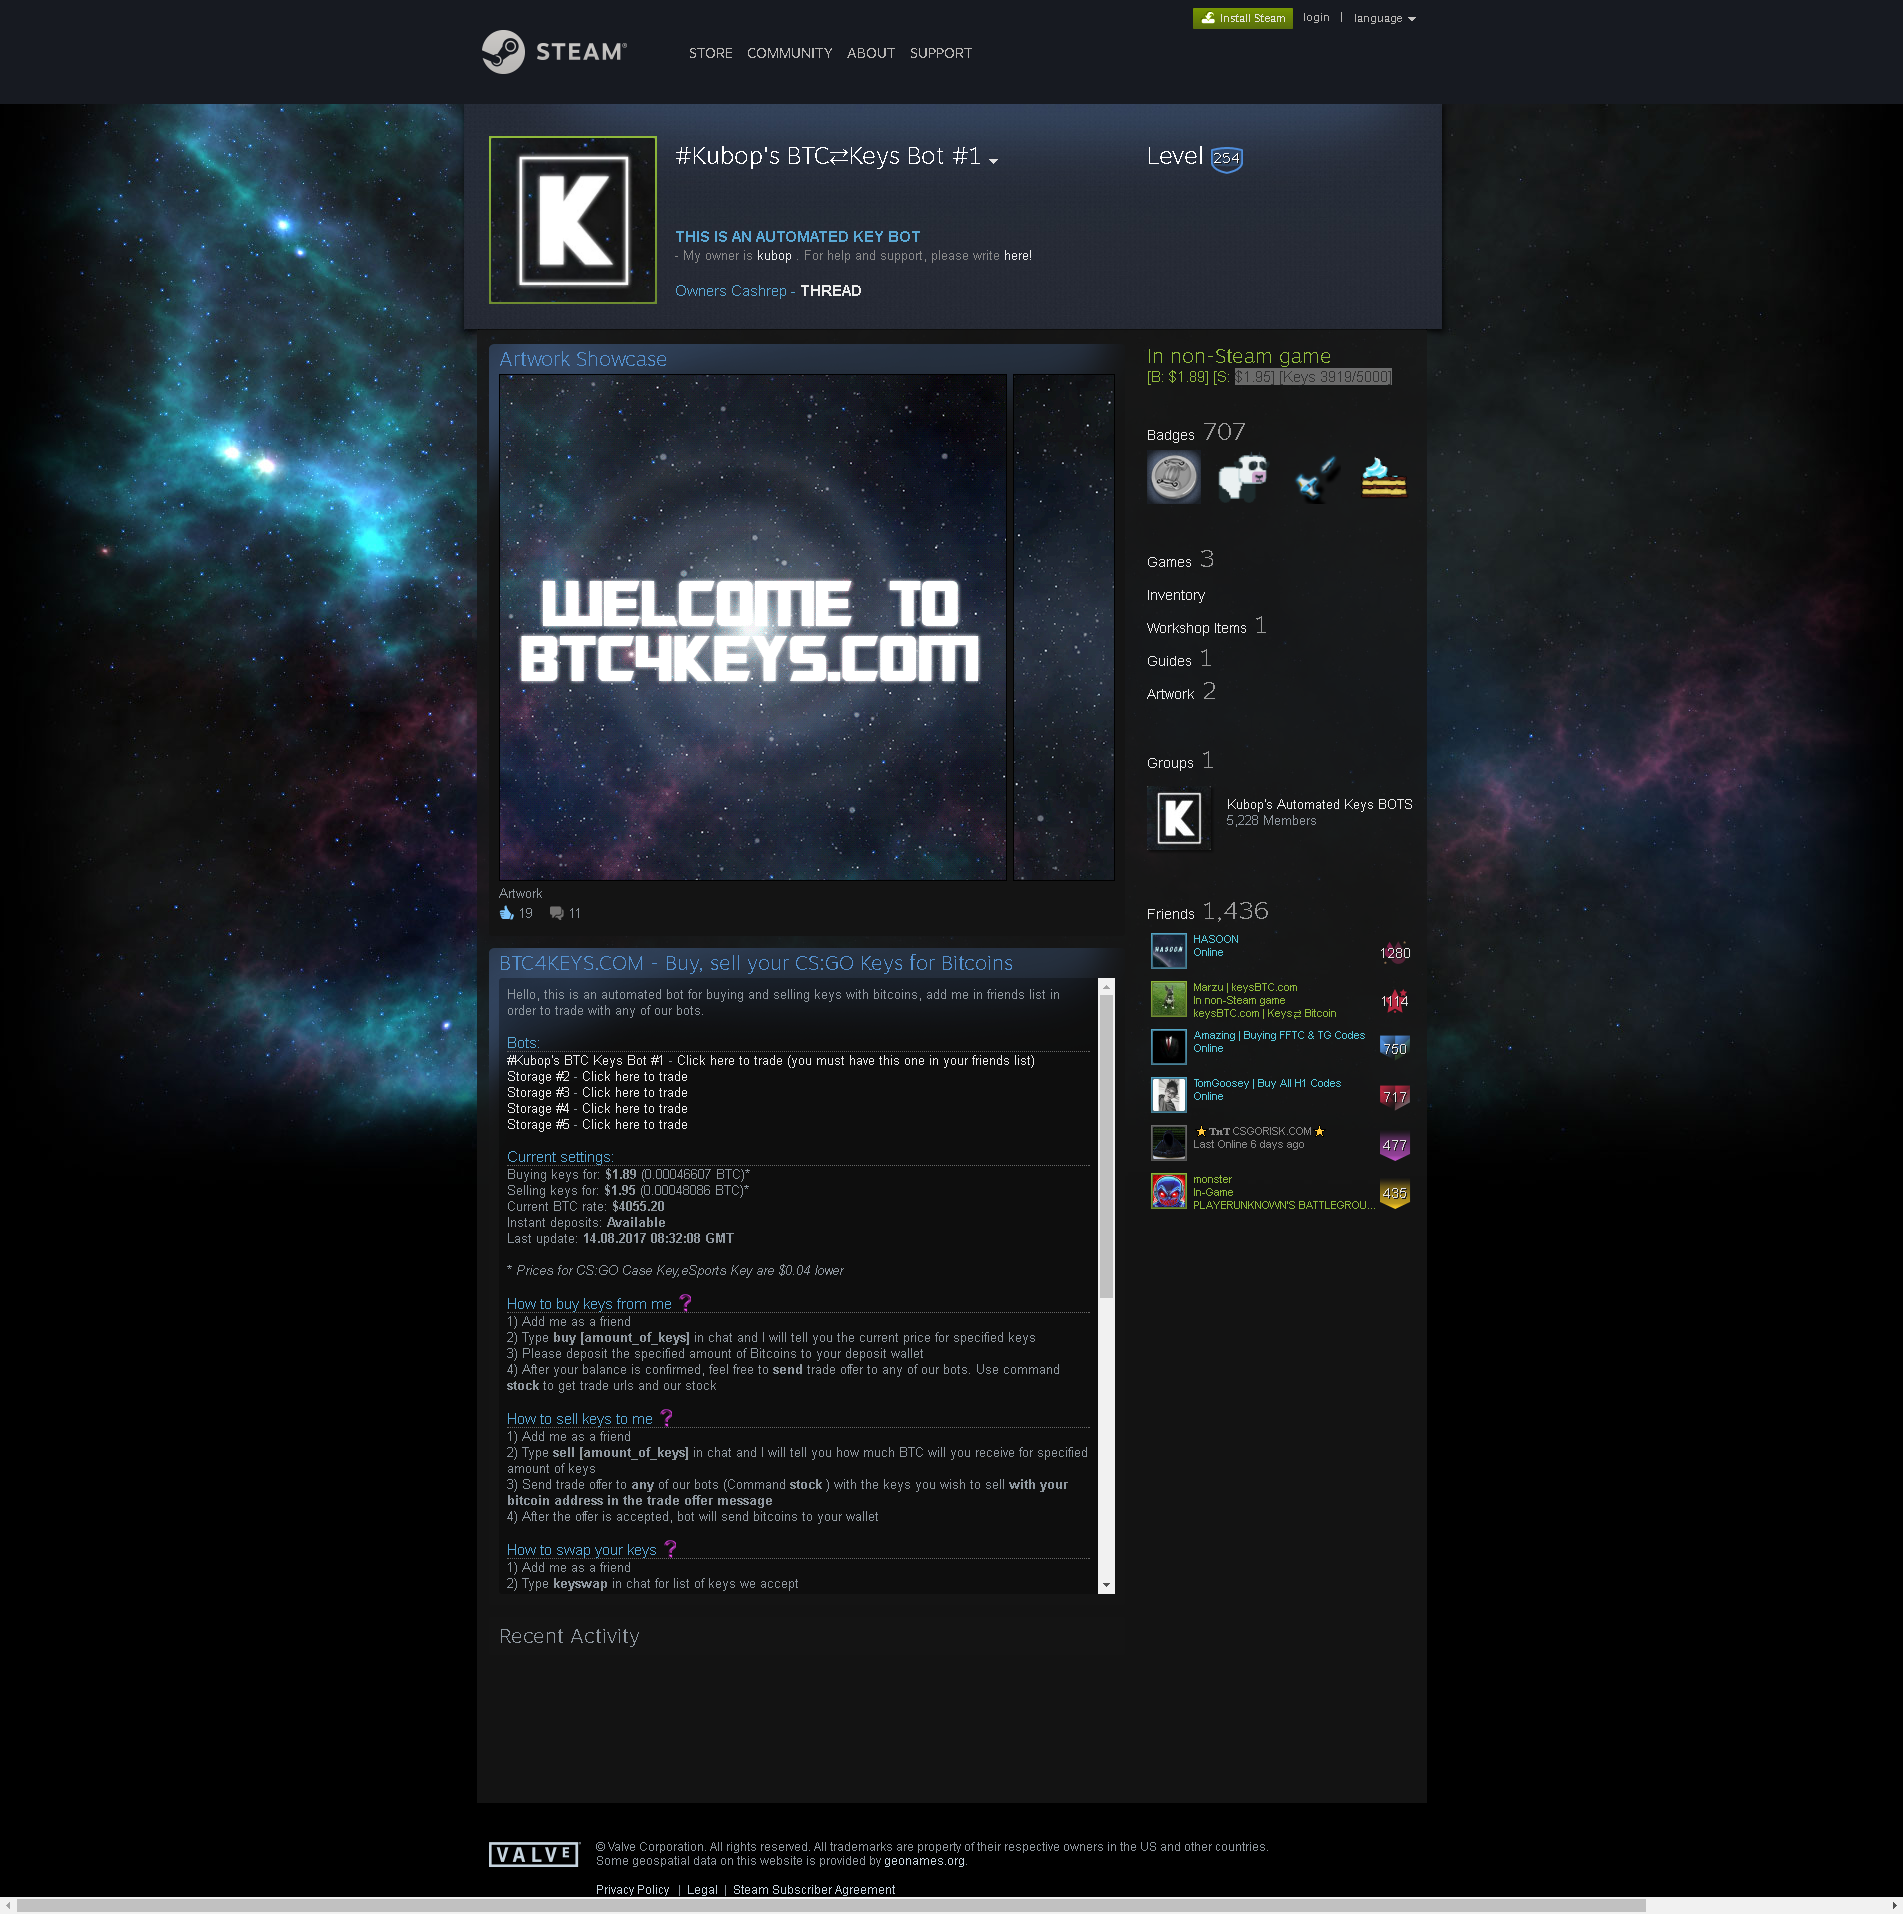Open the cake badge icon

[x=1384, y=476]
